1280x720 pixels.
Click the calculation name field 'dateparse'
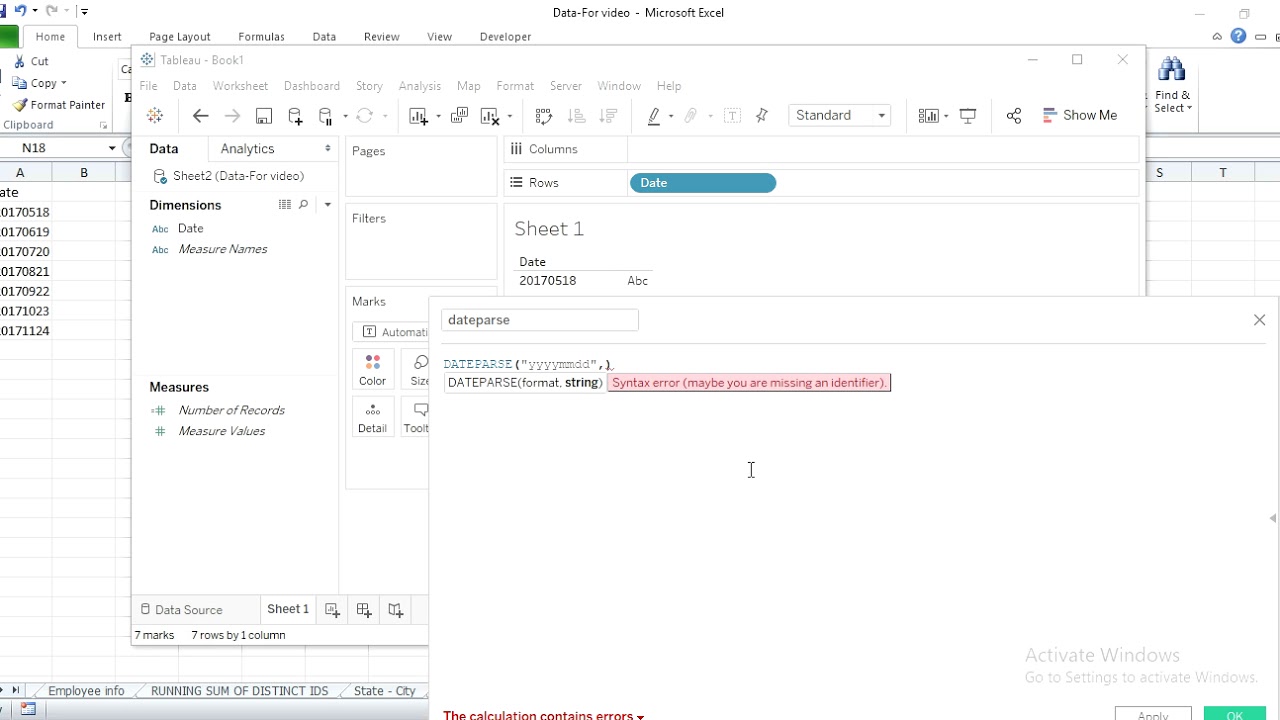click(x=540, y=320)
